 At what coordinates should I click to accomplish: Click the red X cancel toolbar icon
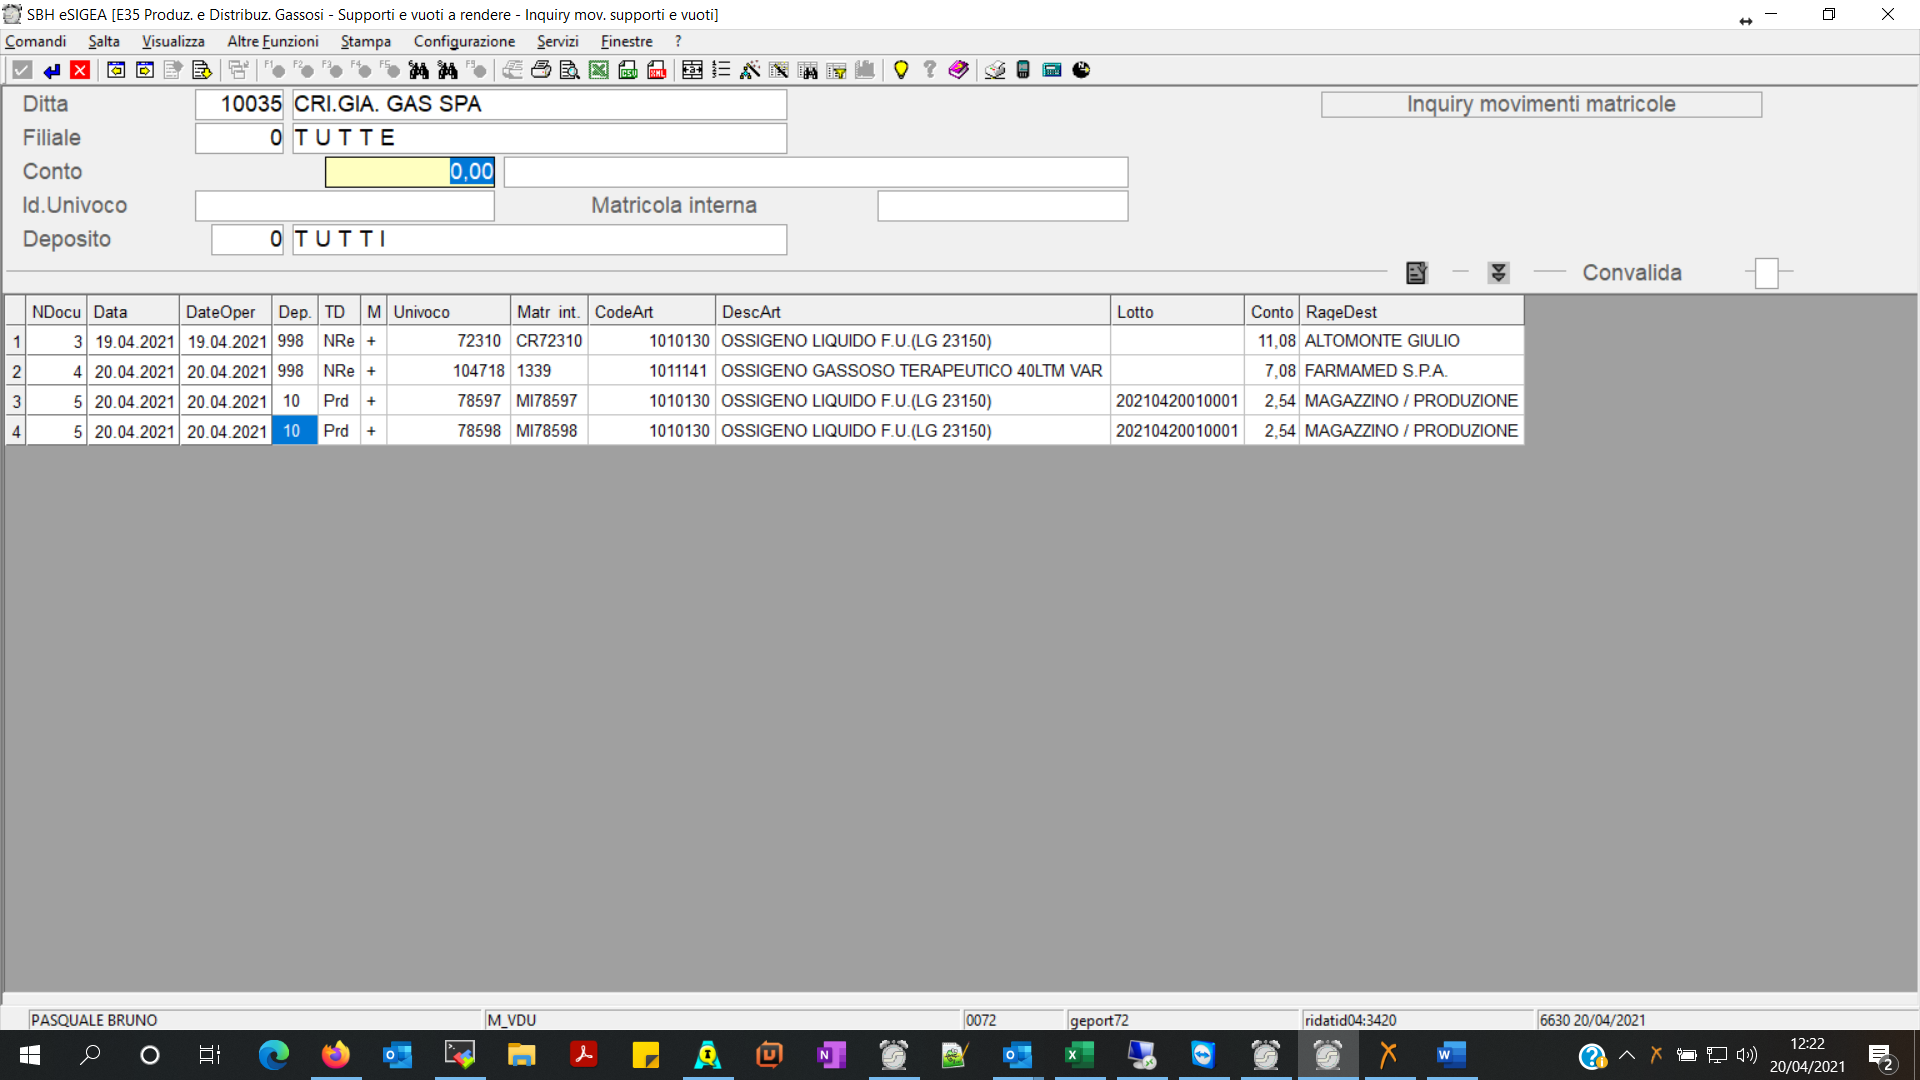[x=81, y=70]
